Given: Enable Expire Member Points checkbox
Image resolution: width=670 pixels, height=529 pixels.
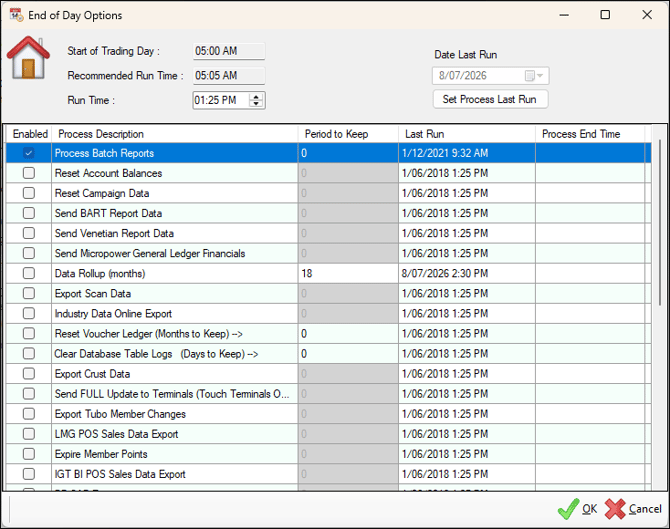Looking at the screenshot, I should [29, 454].
